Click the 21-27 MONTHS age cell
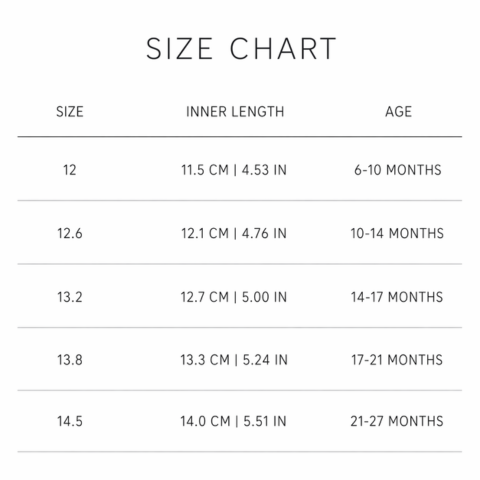 pos(397,421)
